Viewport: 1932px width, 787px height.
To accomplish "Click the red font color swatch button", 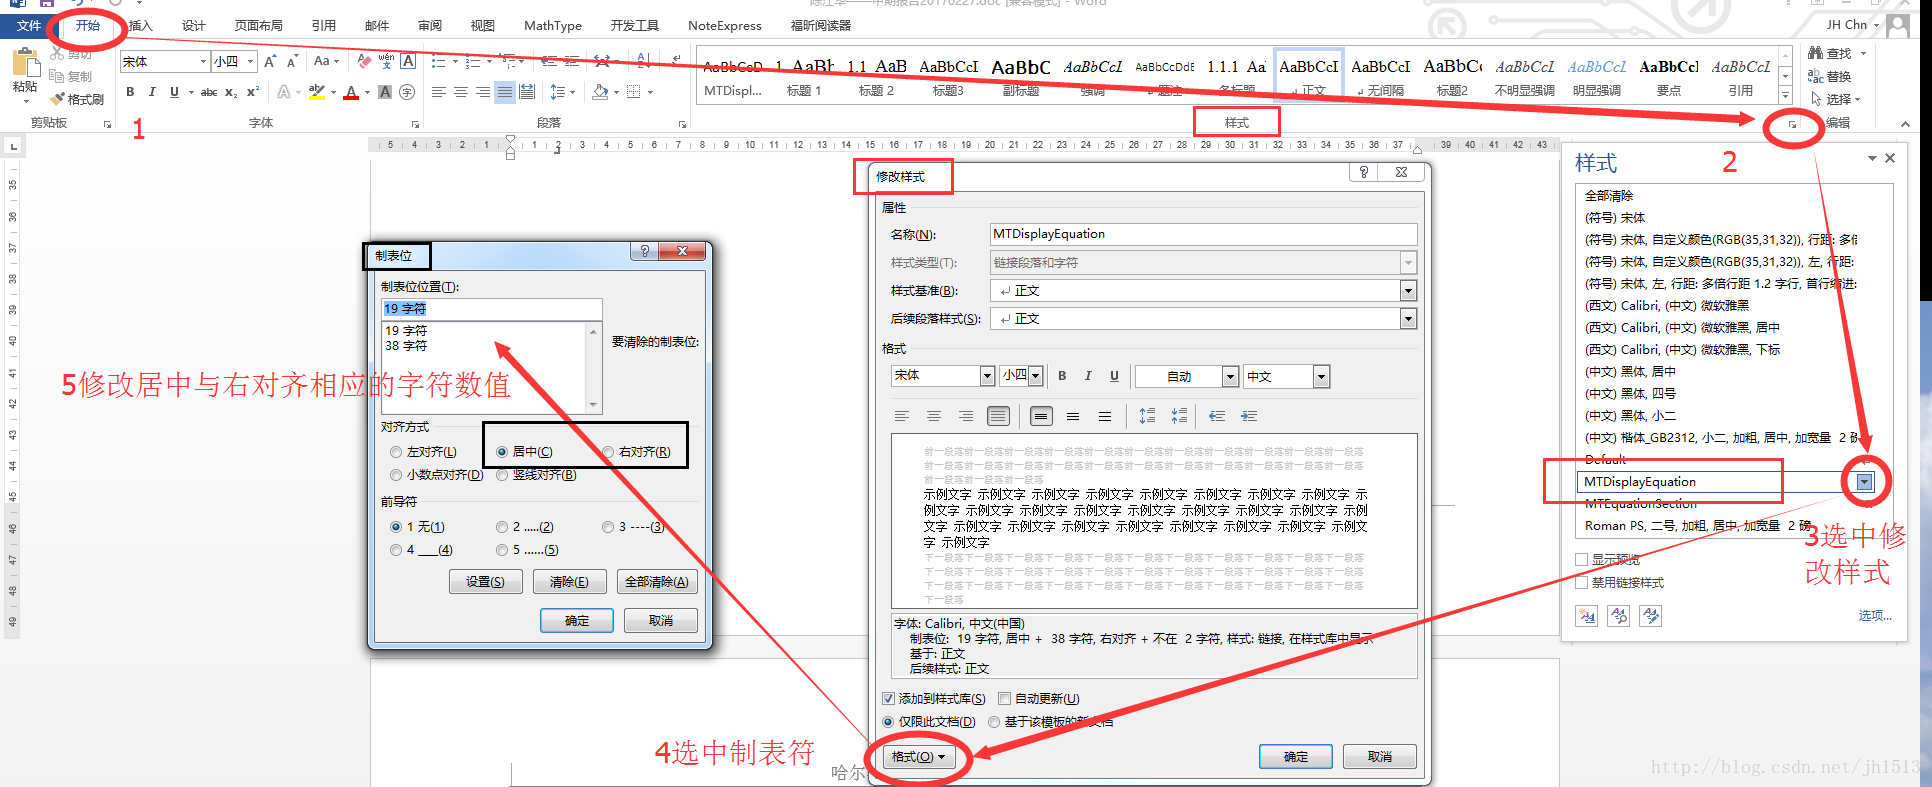I will [351, 92].
